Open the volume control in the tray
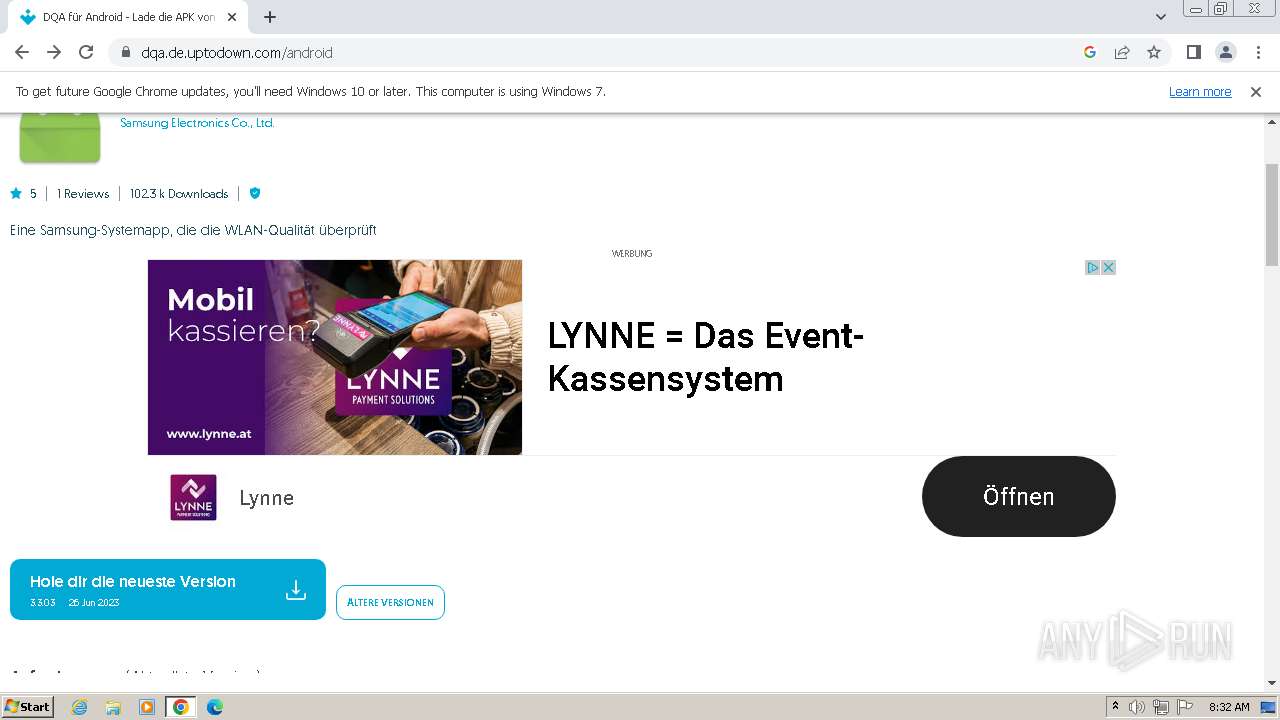This screenshot has width=1280, height=720. (1137, 707)
